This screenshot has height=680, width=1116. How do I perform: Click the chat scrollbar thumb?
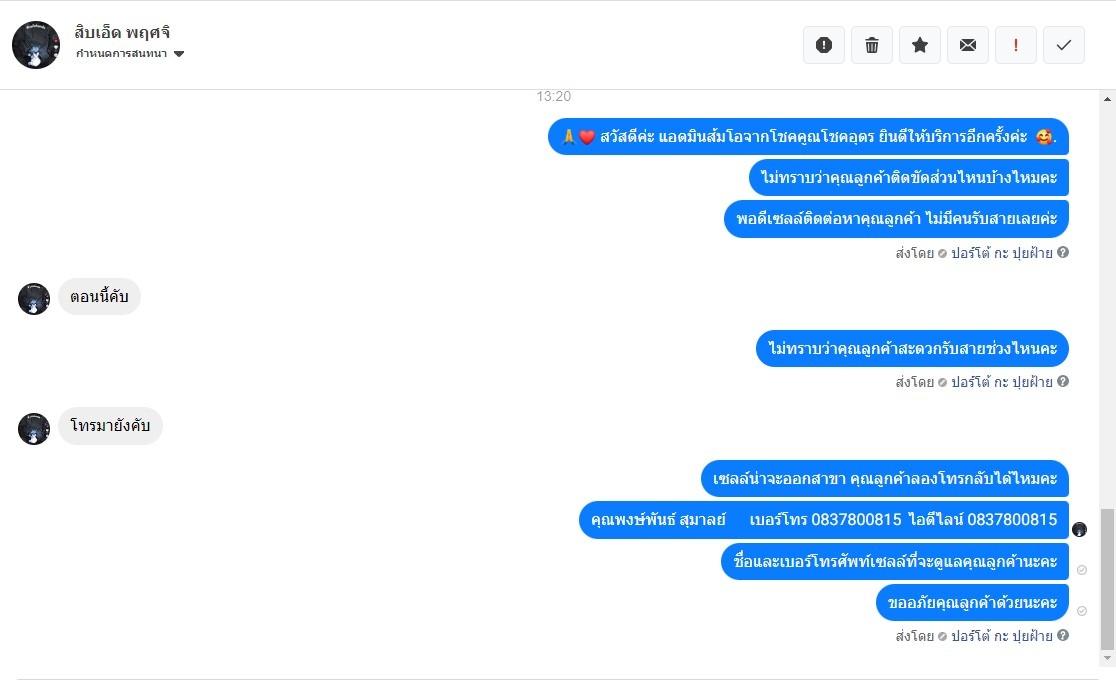(1107, 579)
